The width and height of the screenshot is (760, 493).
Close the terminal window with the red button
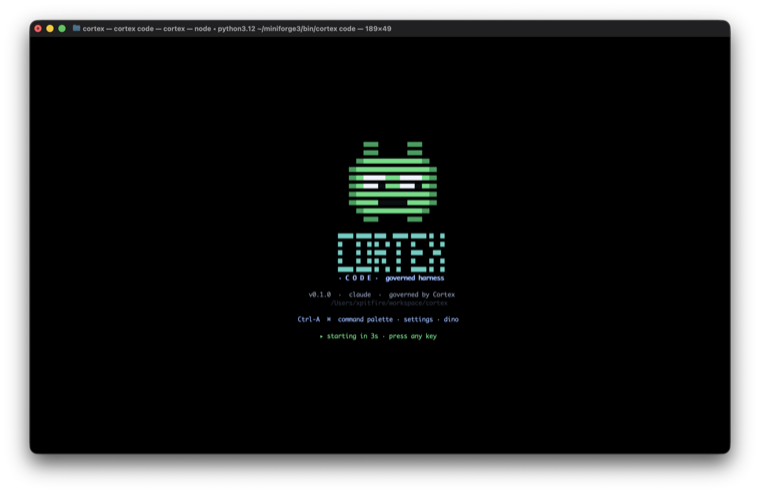tap(38, 29)
